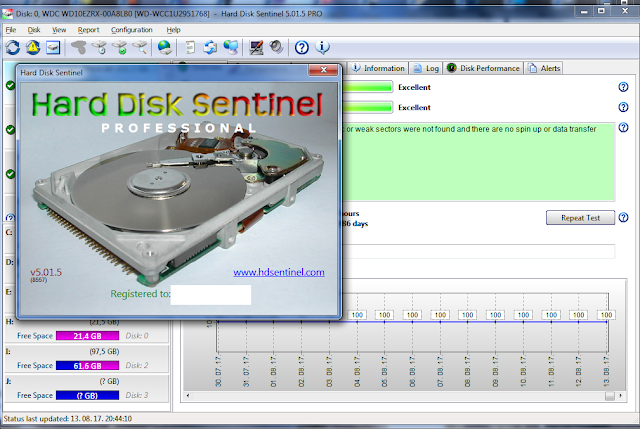Viewport: 640px width, 429px height.
Task: Click the disk with magnifying glass icon
Action: (140, 48)
